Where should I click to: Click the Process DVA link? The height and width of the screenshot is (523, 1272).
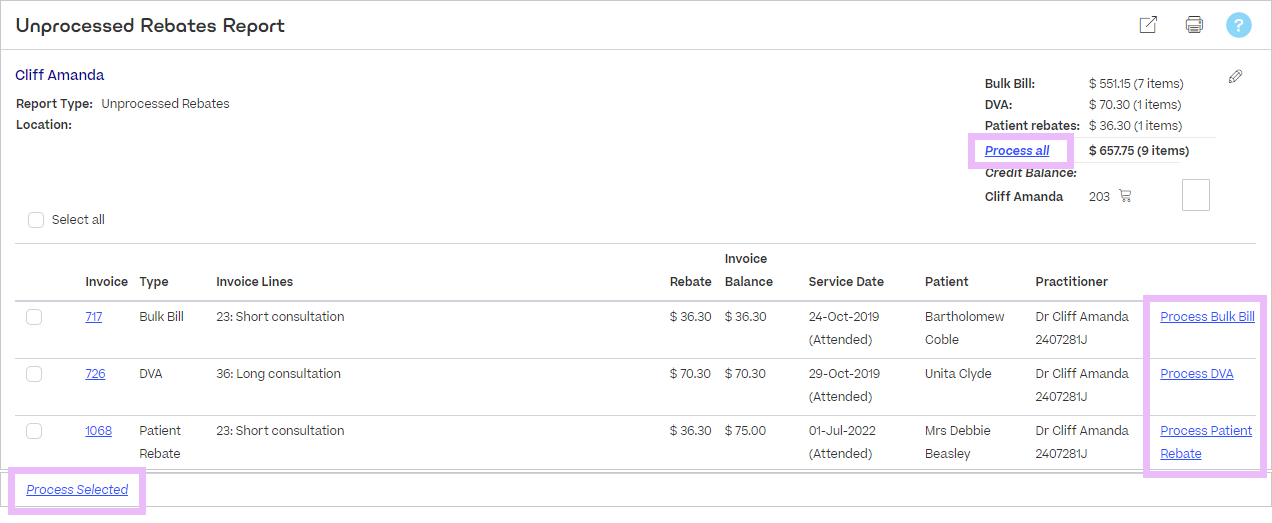[x=1196, y=374]
